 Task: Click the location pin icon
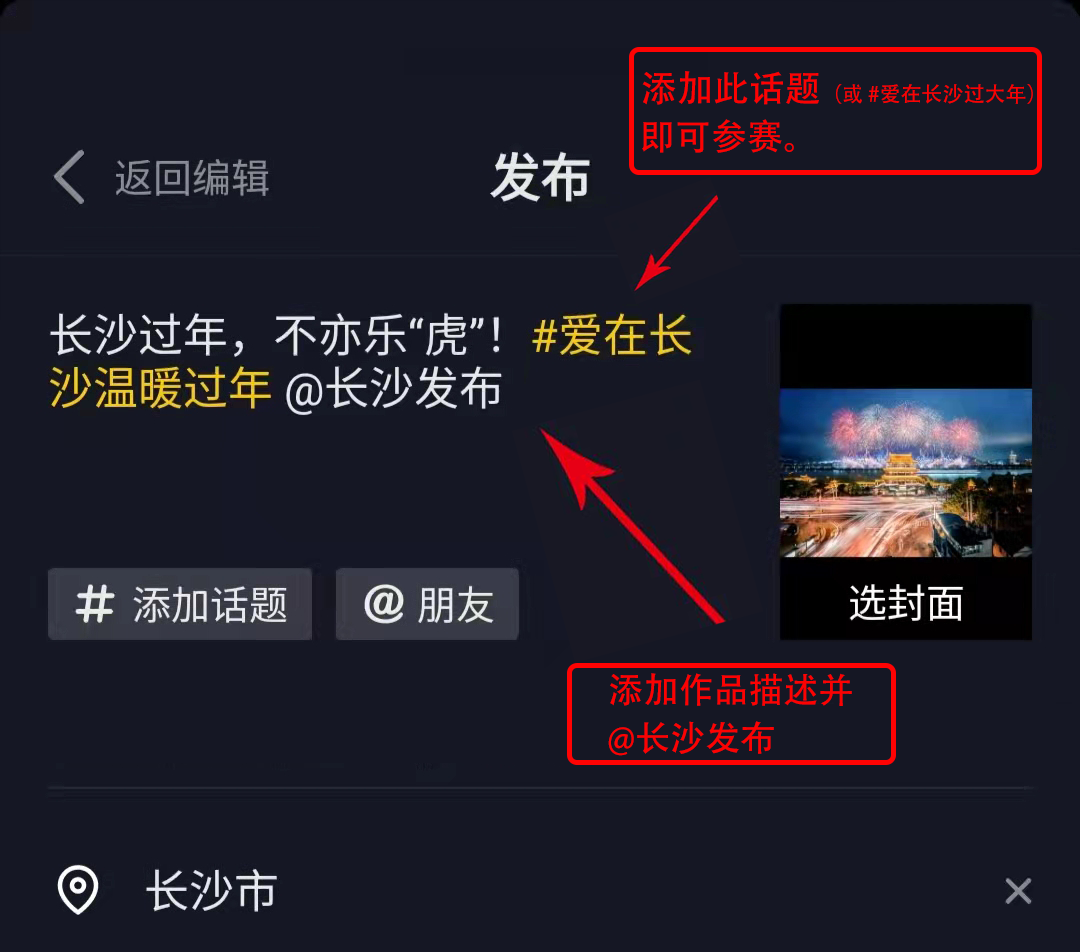coord(78,889)
